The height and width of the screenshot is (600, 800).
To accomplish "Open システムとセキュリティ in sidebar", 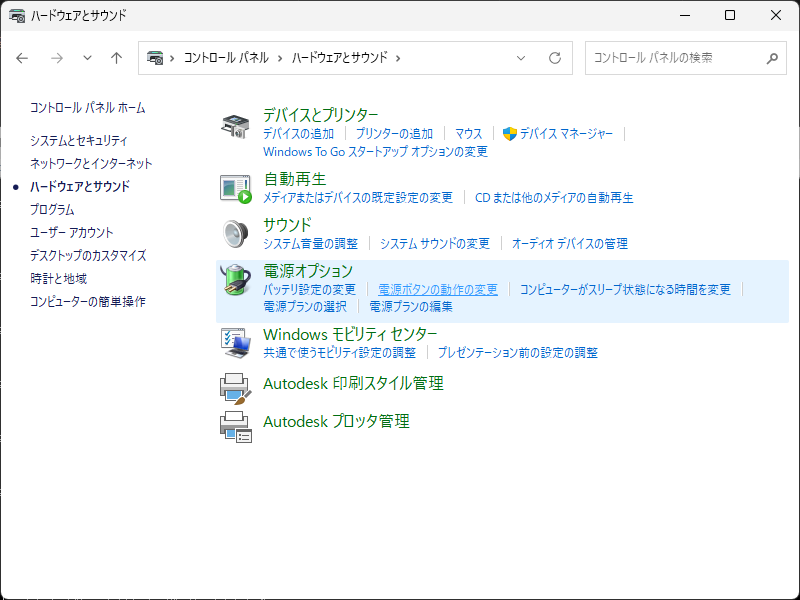I will [x=79, y=140].
